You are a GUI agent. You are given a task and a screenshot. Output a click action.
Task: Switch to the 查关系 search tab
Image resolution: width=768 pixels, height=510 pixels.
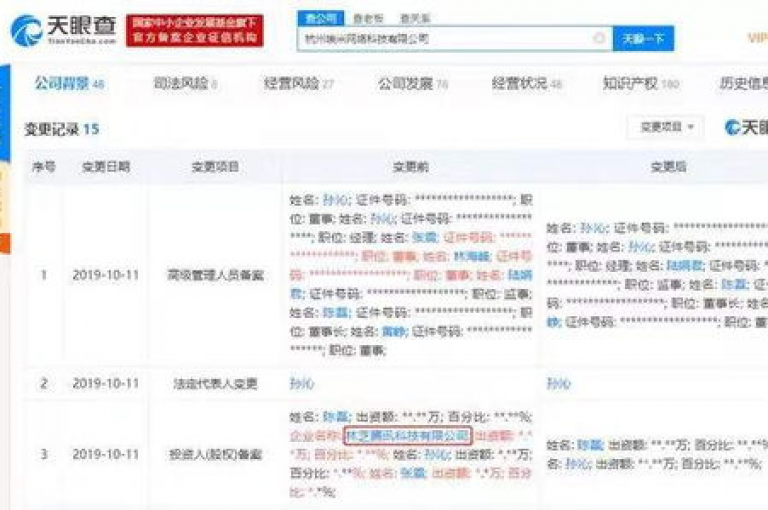(x=415, y=19)
